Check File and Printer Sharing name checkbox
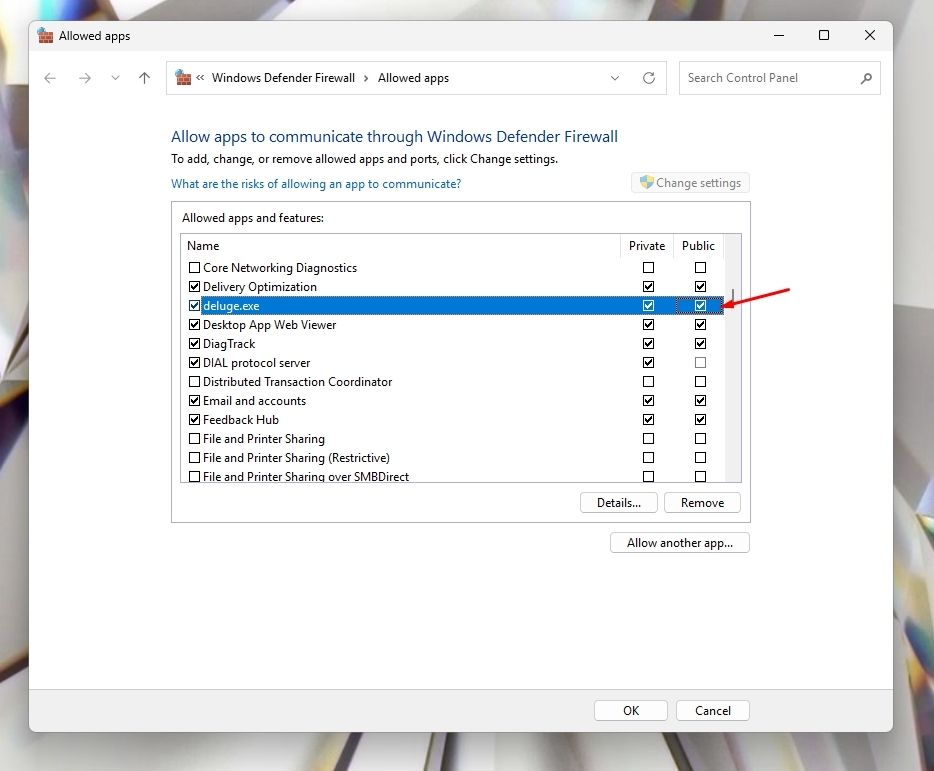 [x=194, y=439]
